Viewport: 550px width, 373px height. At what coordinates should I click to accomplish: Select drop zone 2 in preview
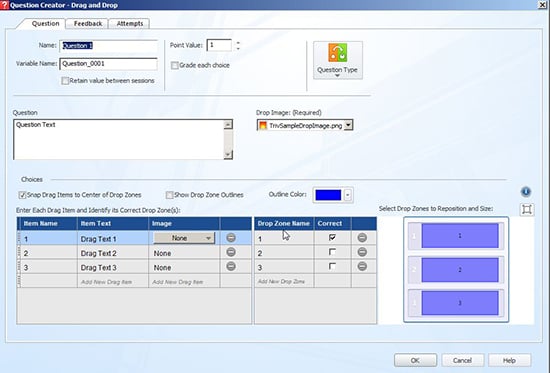[x=460, y=269]
